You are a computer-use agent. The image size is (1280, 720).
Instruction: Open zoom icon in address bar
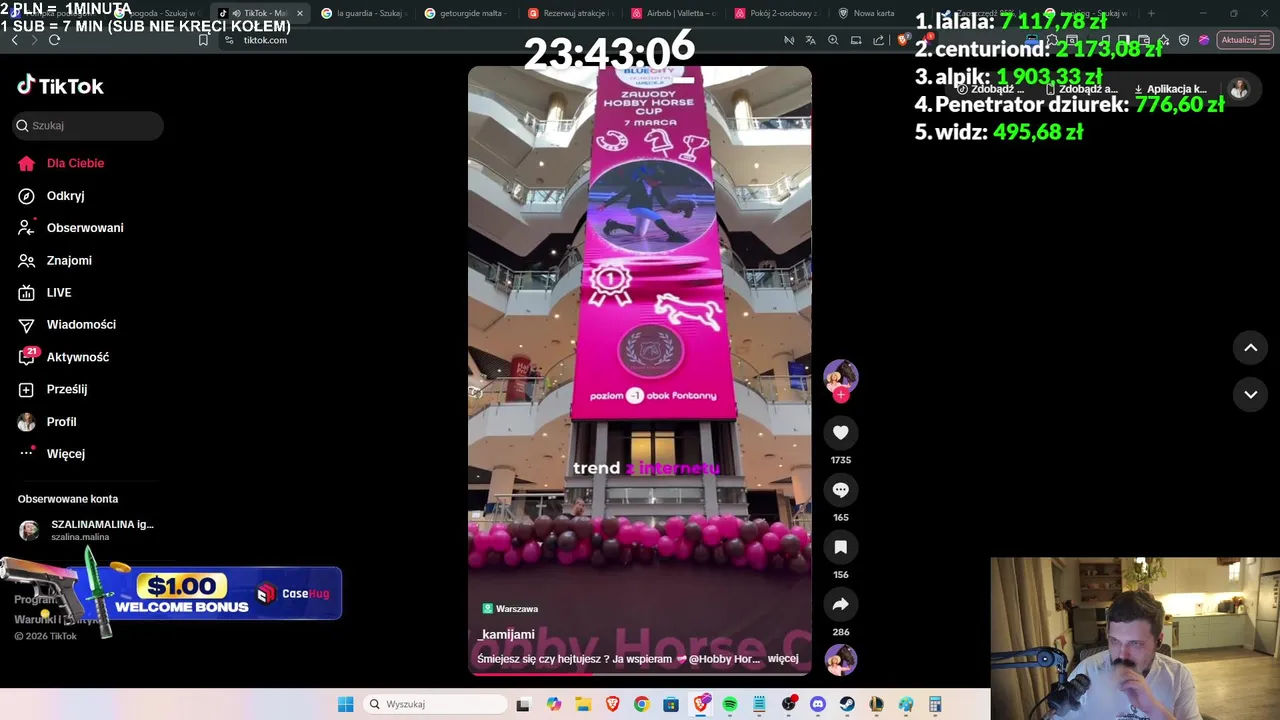coord(833,40)
